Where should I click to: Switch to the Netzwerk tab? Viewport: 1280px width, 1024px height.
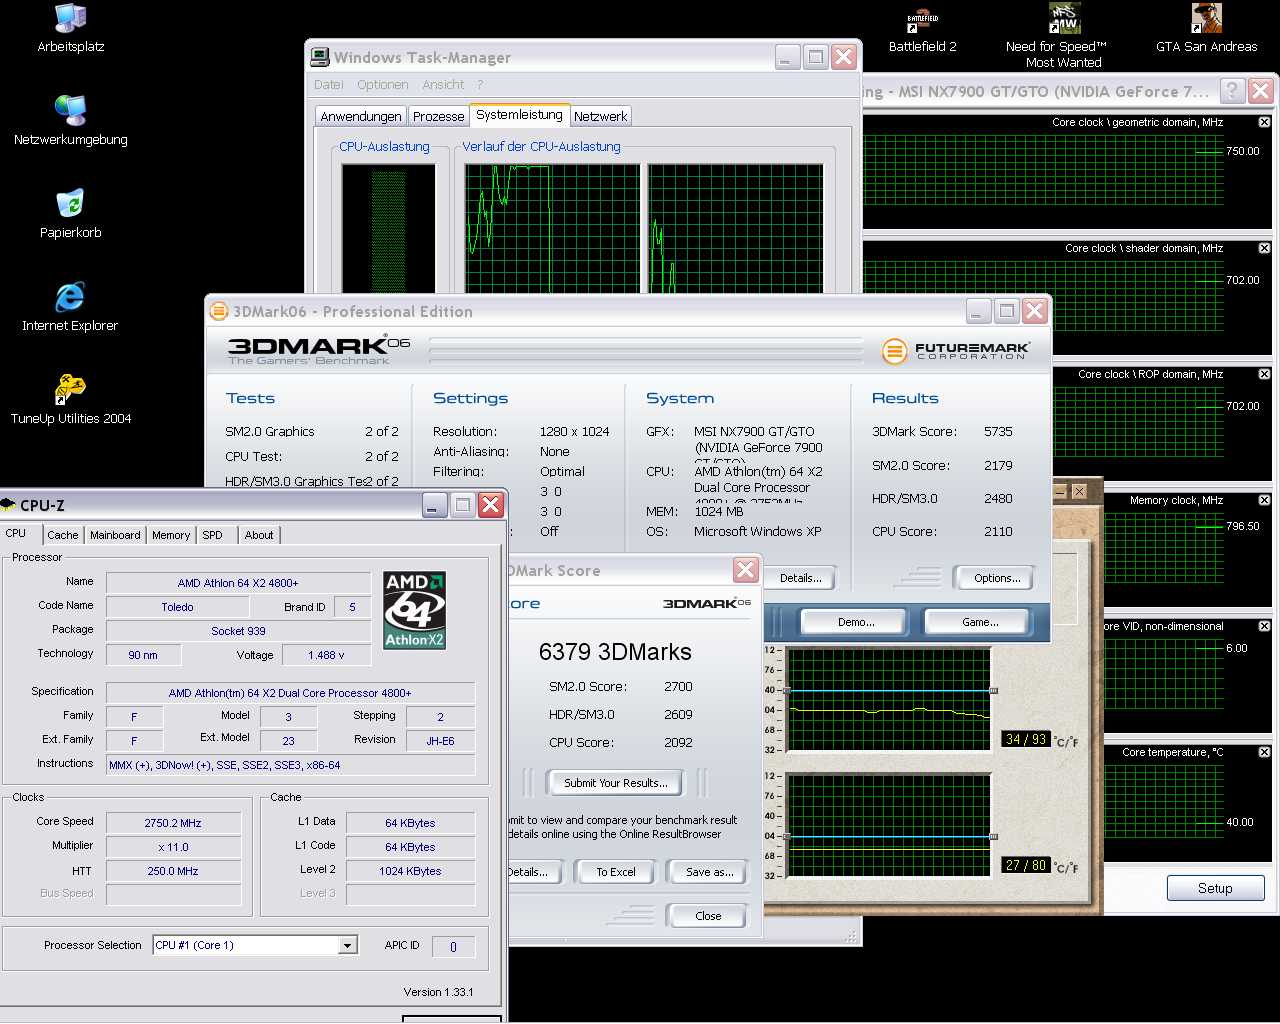tap(600, 116)
